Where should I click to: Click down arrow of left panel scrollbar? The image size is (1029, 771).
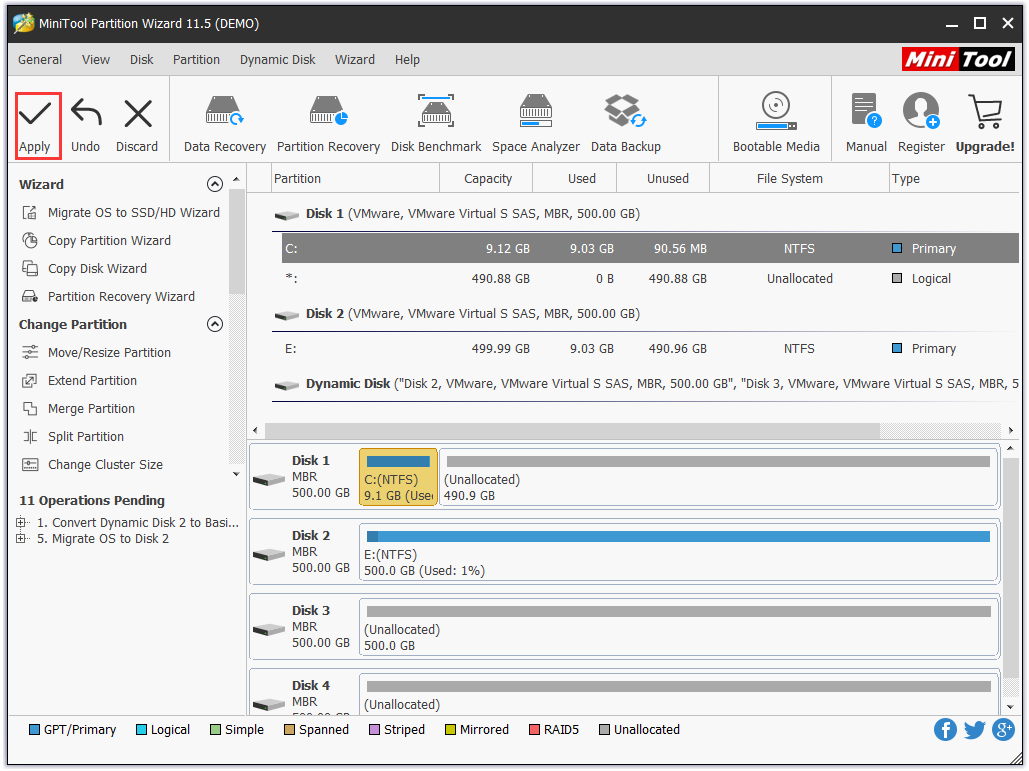point(236,474)
